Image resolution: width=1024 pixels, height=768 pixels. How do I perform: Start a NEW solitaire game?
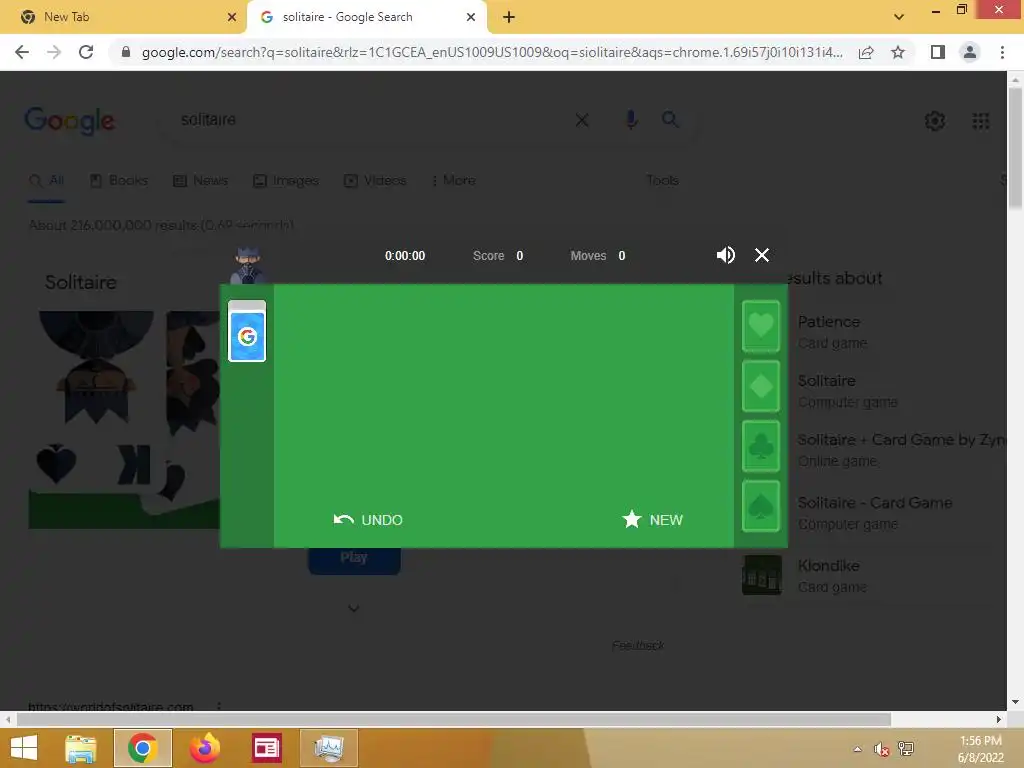(652, 520)
